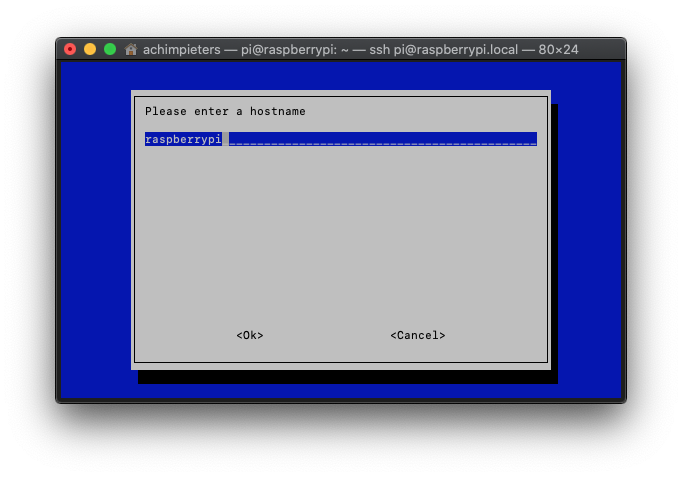
Task: Click the terminal window title text
Action: [361, 50]
